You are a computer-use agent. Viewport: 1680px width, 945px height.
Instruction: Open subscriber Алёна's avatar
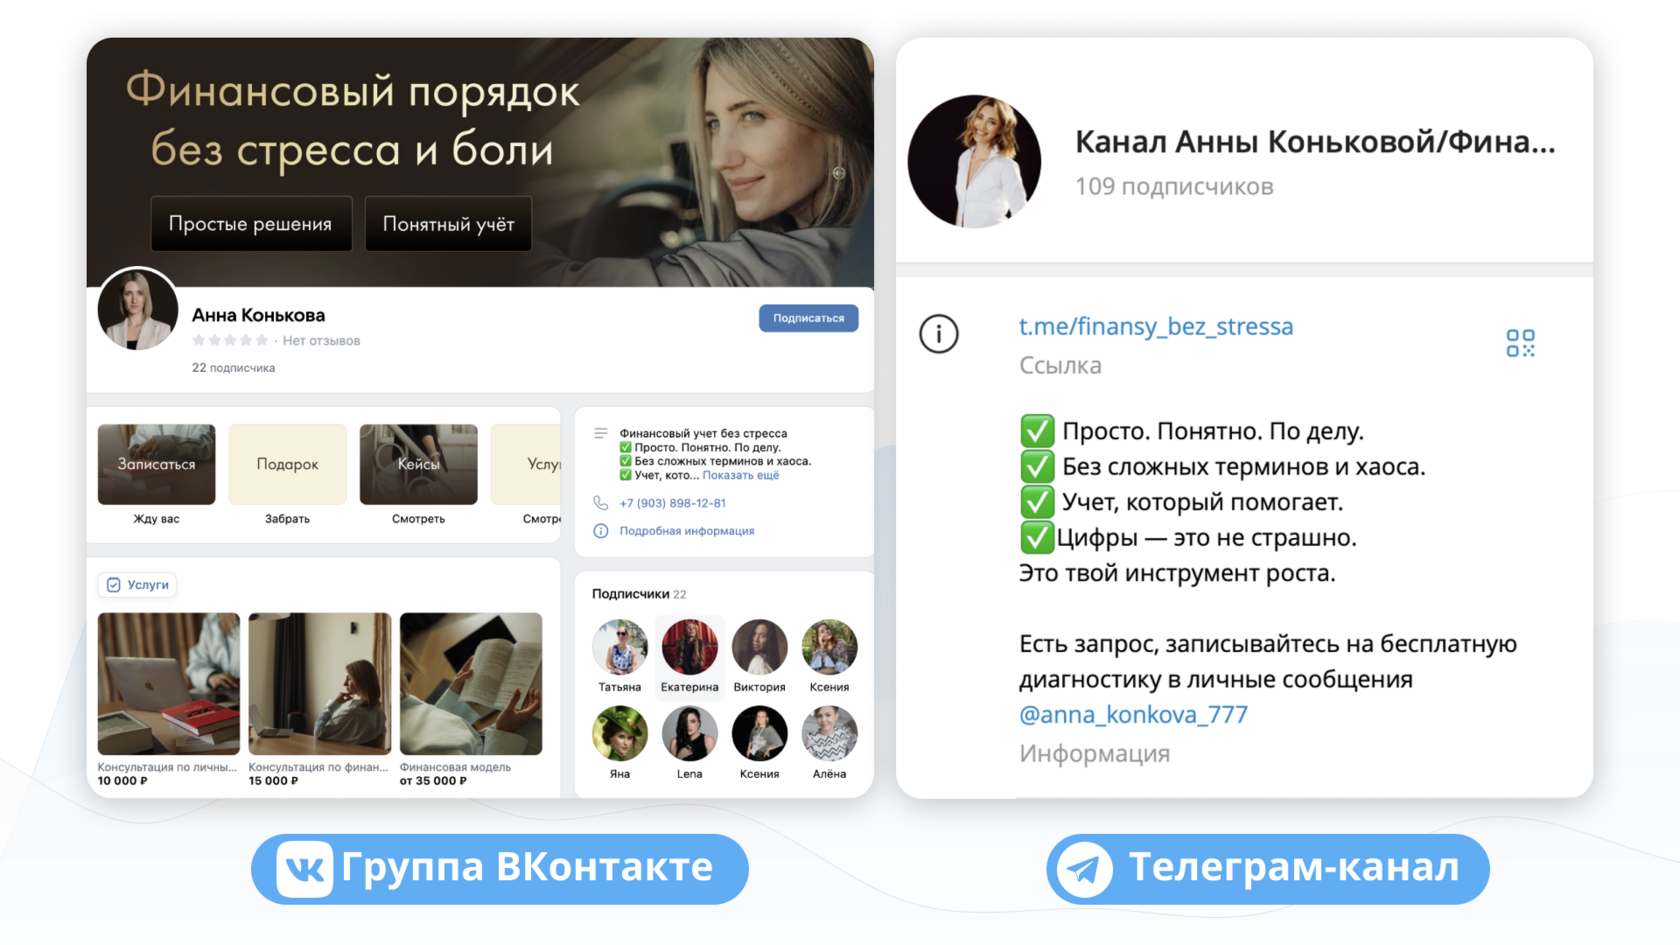[829, 733]
